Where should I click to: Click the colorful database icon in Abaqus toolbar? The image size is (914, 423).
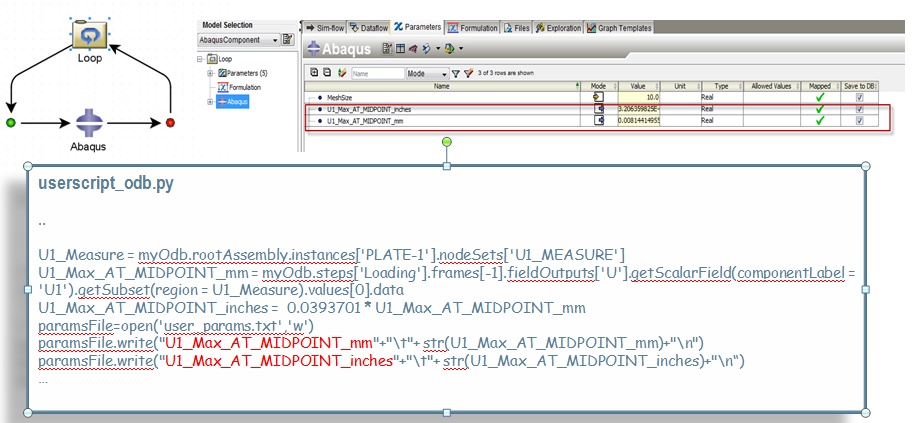pos(449,48)
